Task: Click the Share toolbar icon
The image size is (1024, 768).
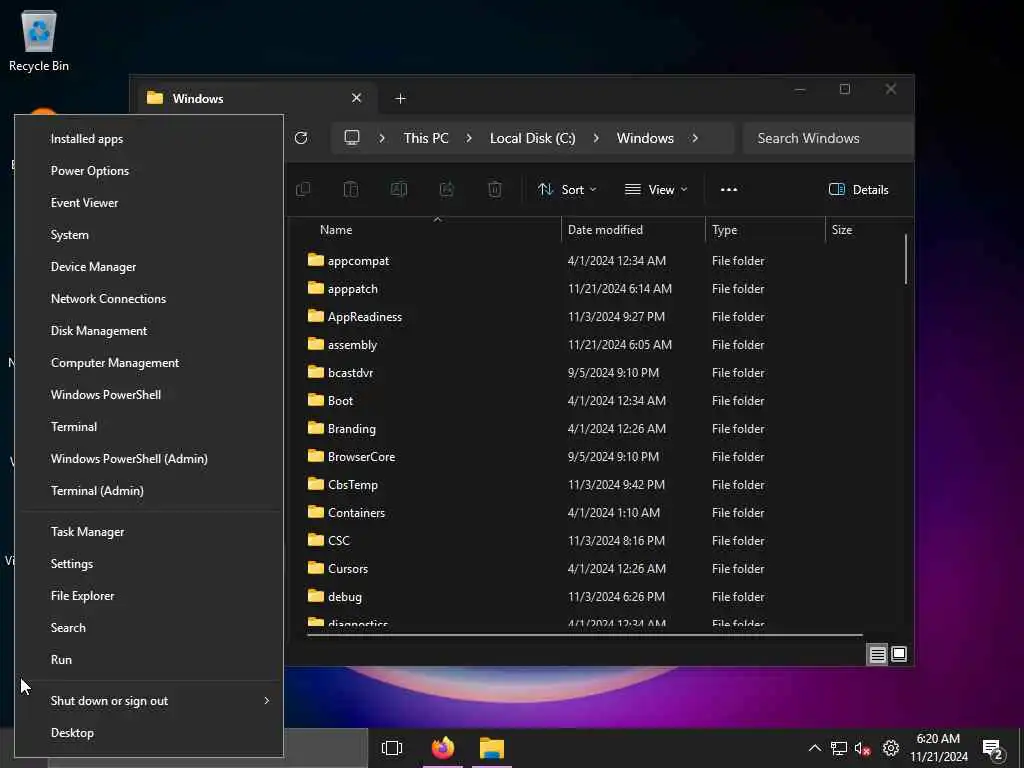Action: click(x=447, y=189)
